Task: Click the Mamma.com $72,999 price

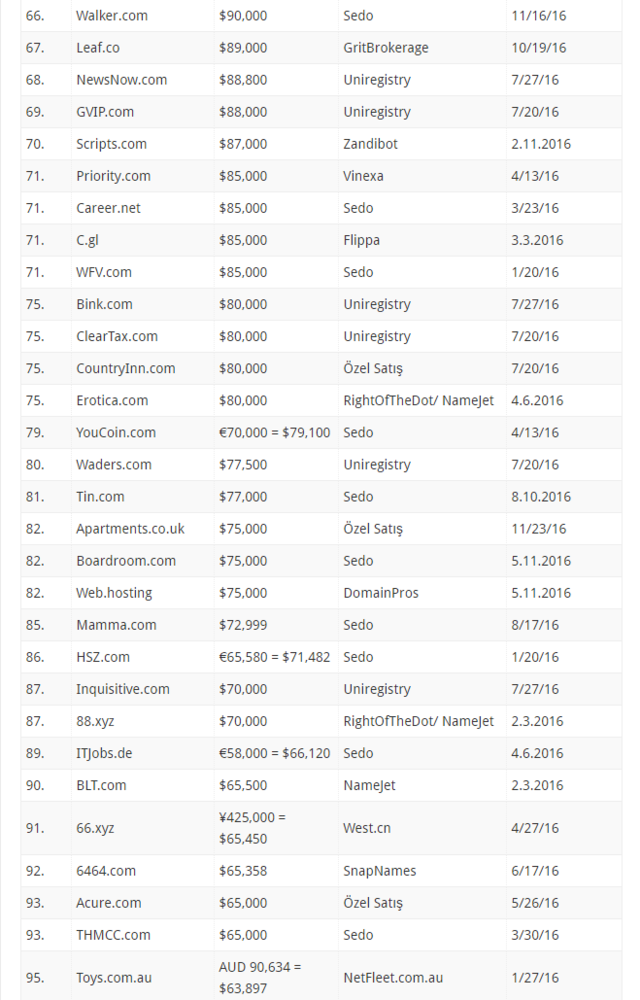Action: 243,625
